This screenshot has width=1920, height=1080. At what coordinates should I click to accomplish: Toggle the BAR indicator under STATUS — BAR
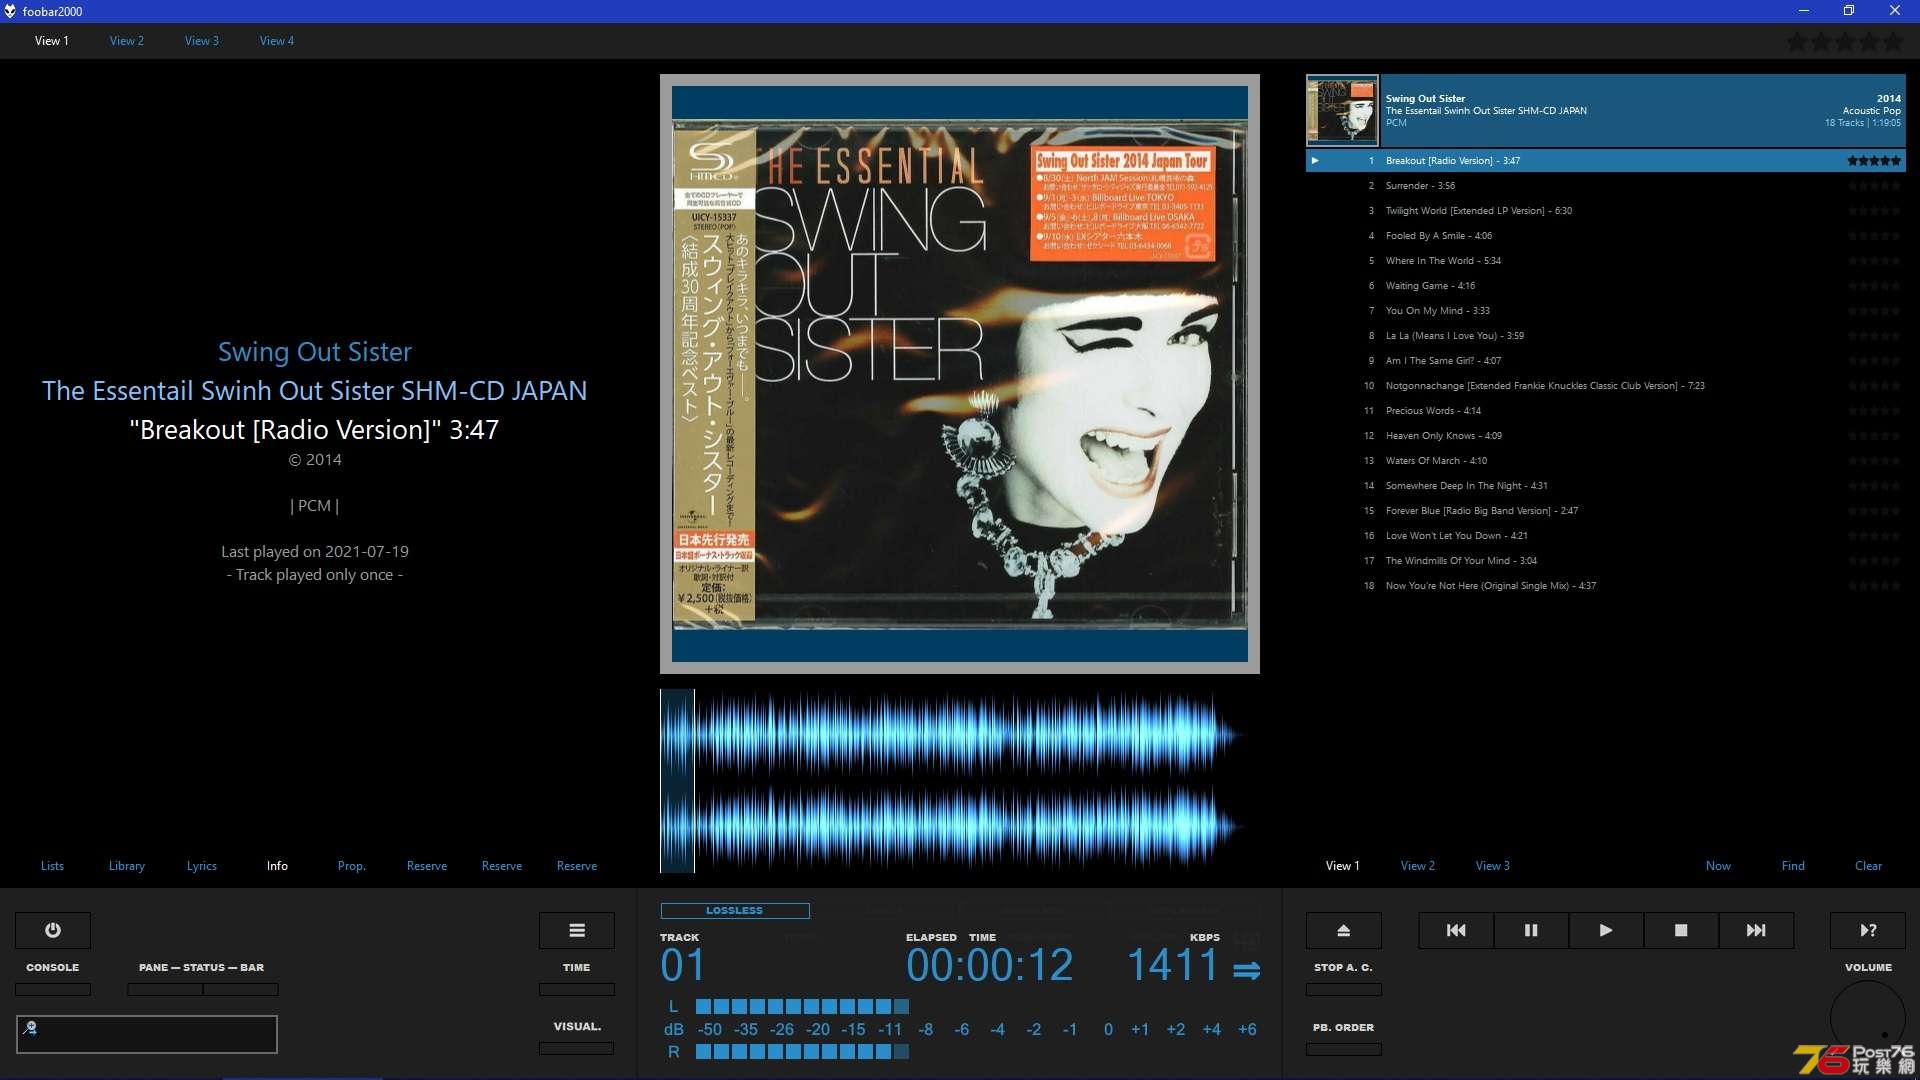click(241, 989)
